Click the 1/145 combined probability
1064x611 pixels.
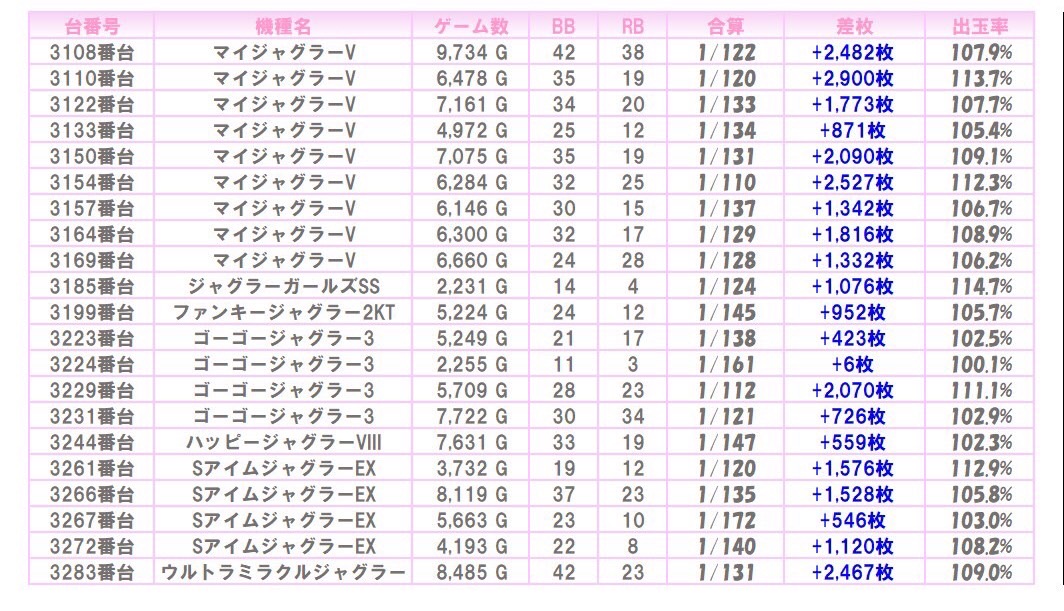pos(727,312)
